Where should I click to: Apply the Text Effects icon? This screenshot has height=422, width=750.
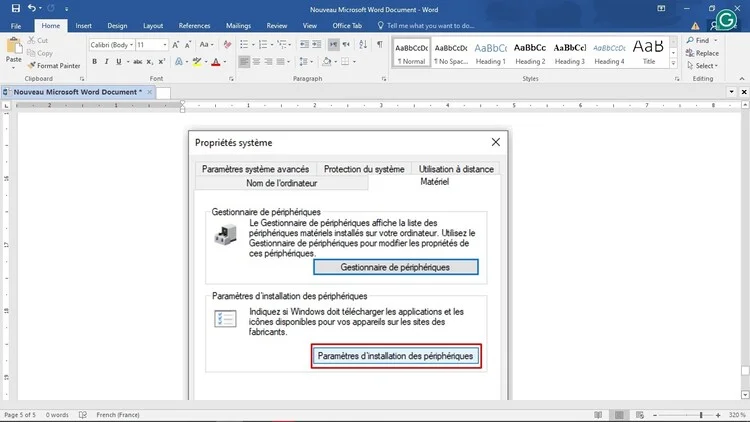tap(181, 62)
